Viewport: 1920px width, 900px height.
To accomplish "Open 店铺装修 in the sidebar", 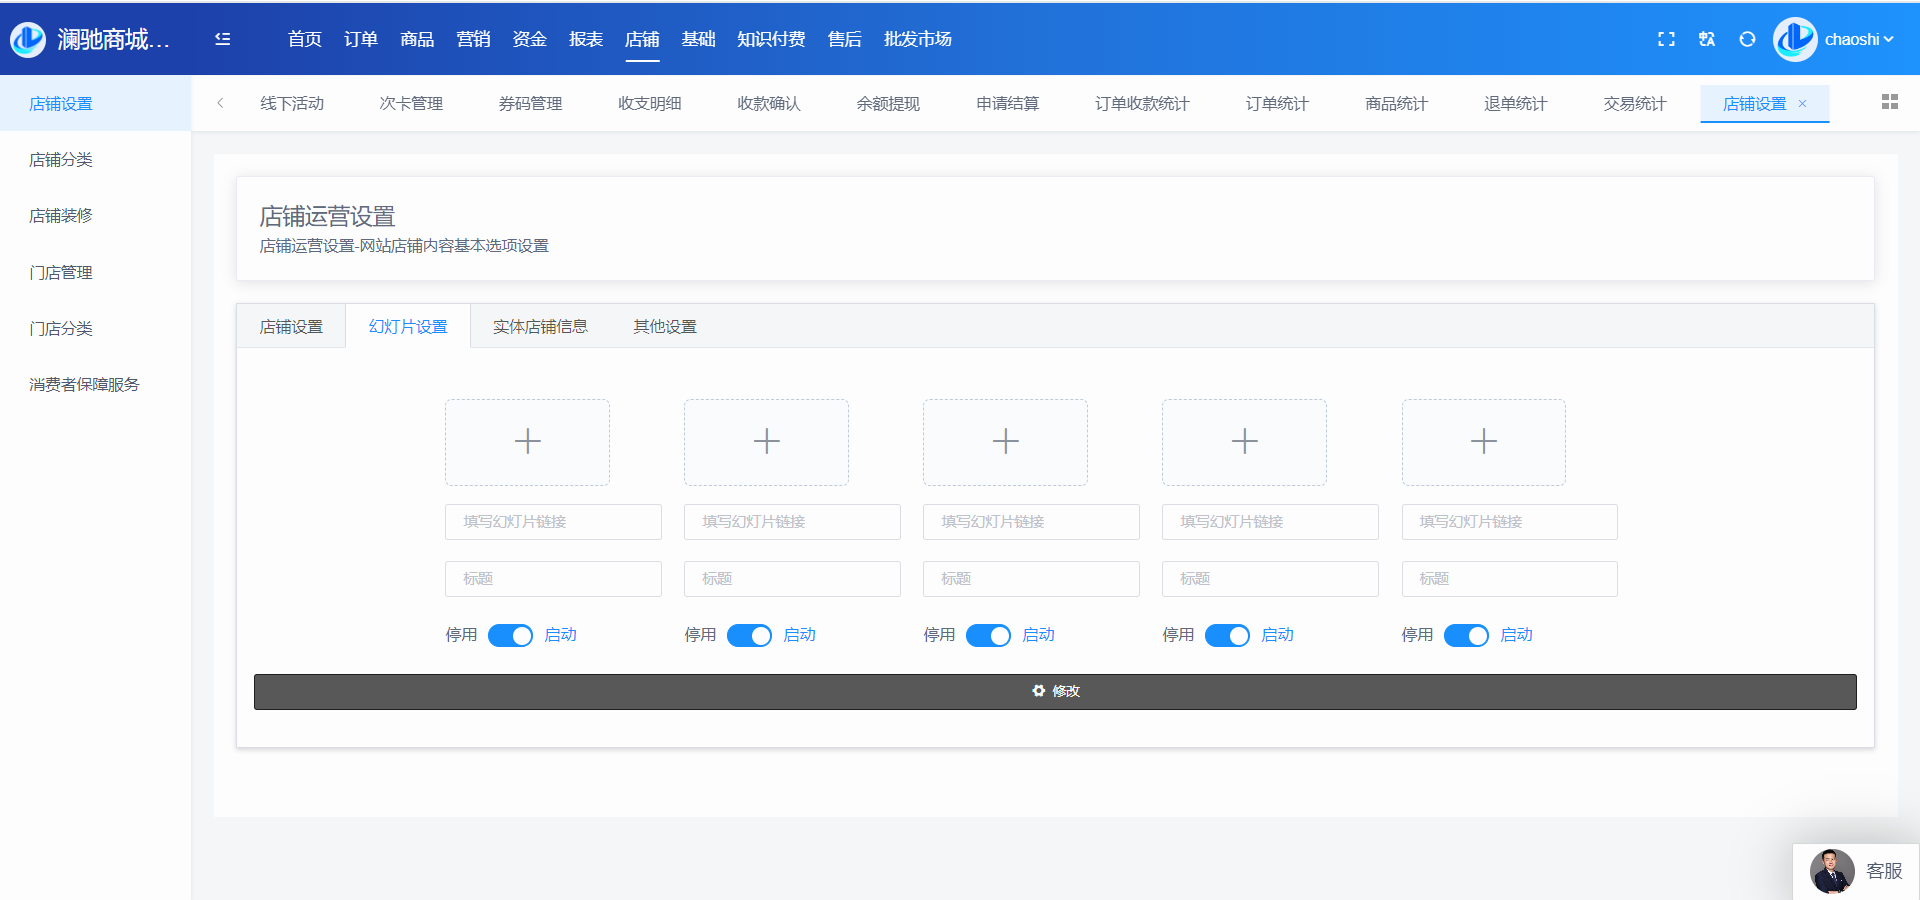I will (61, 216).
